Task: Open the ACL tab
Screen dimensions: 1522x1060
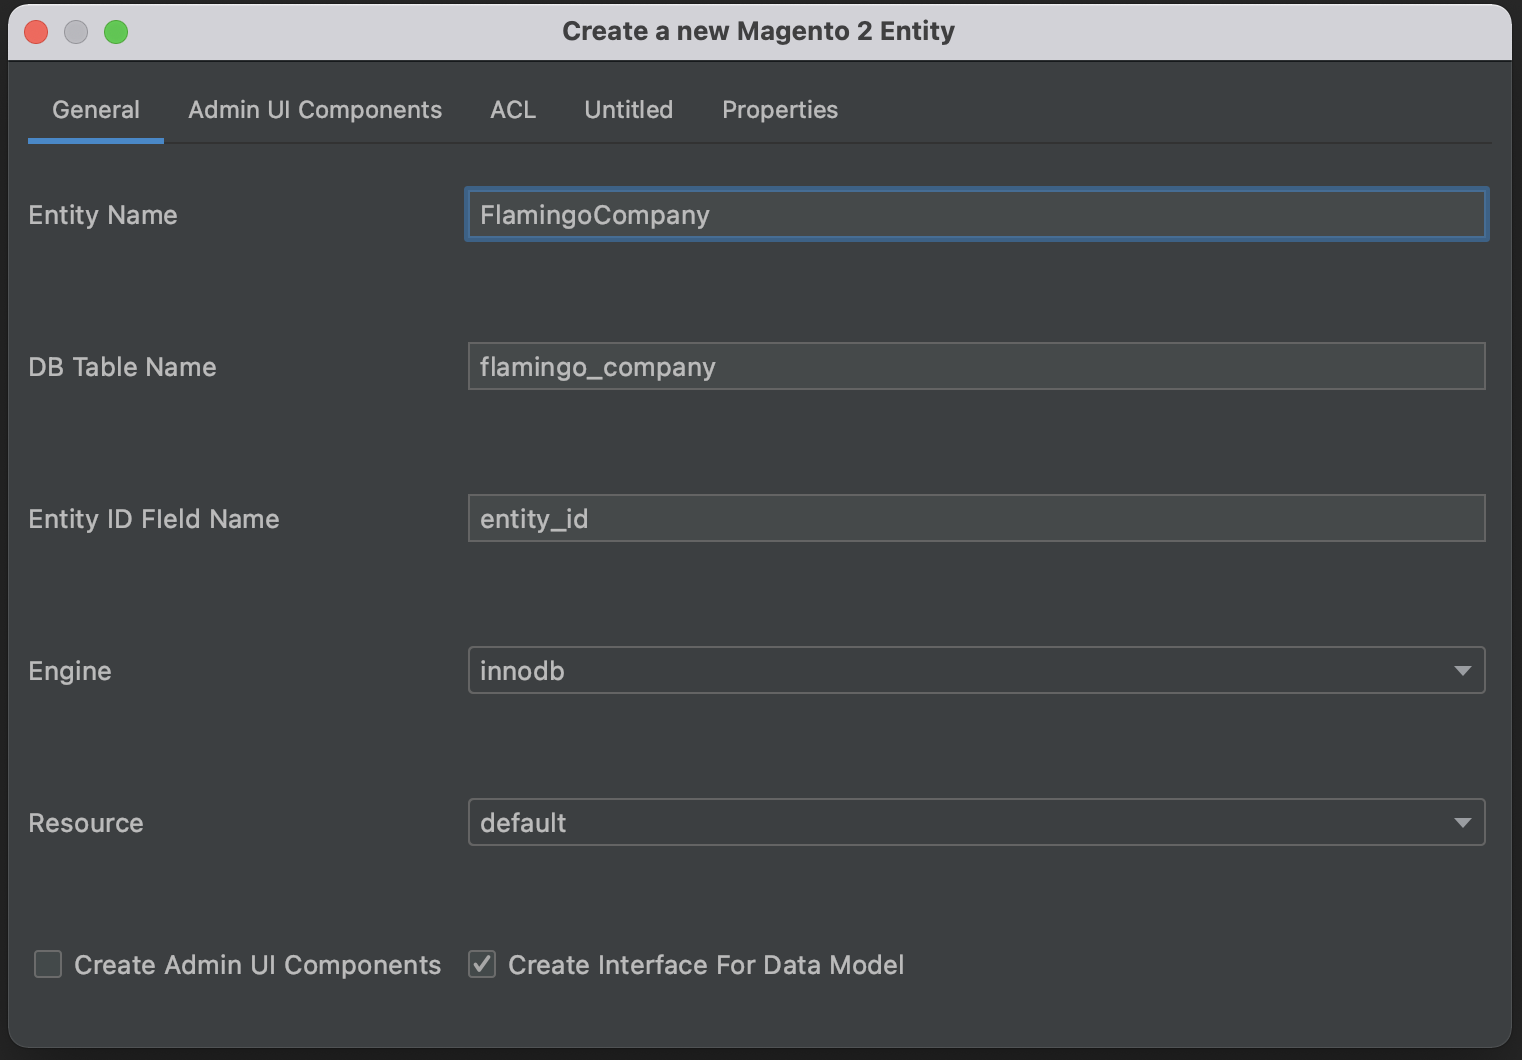Action: pos(513,110)
